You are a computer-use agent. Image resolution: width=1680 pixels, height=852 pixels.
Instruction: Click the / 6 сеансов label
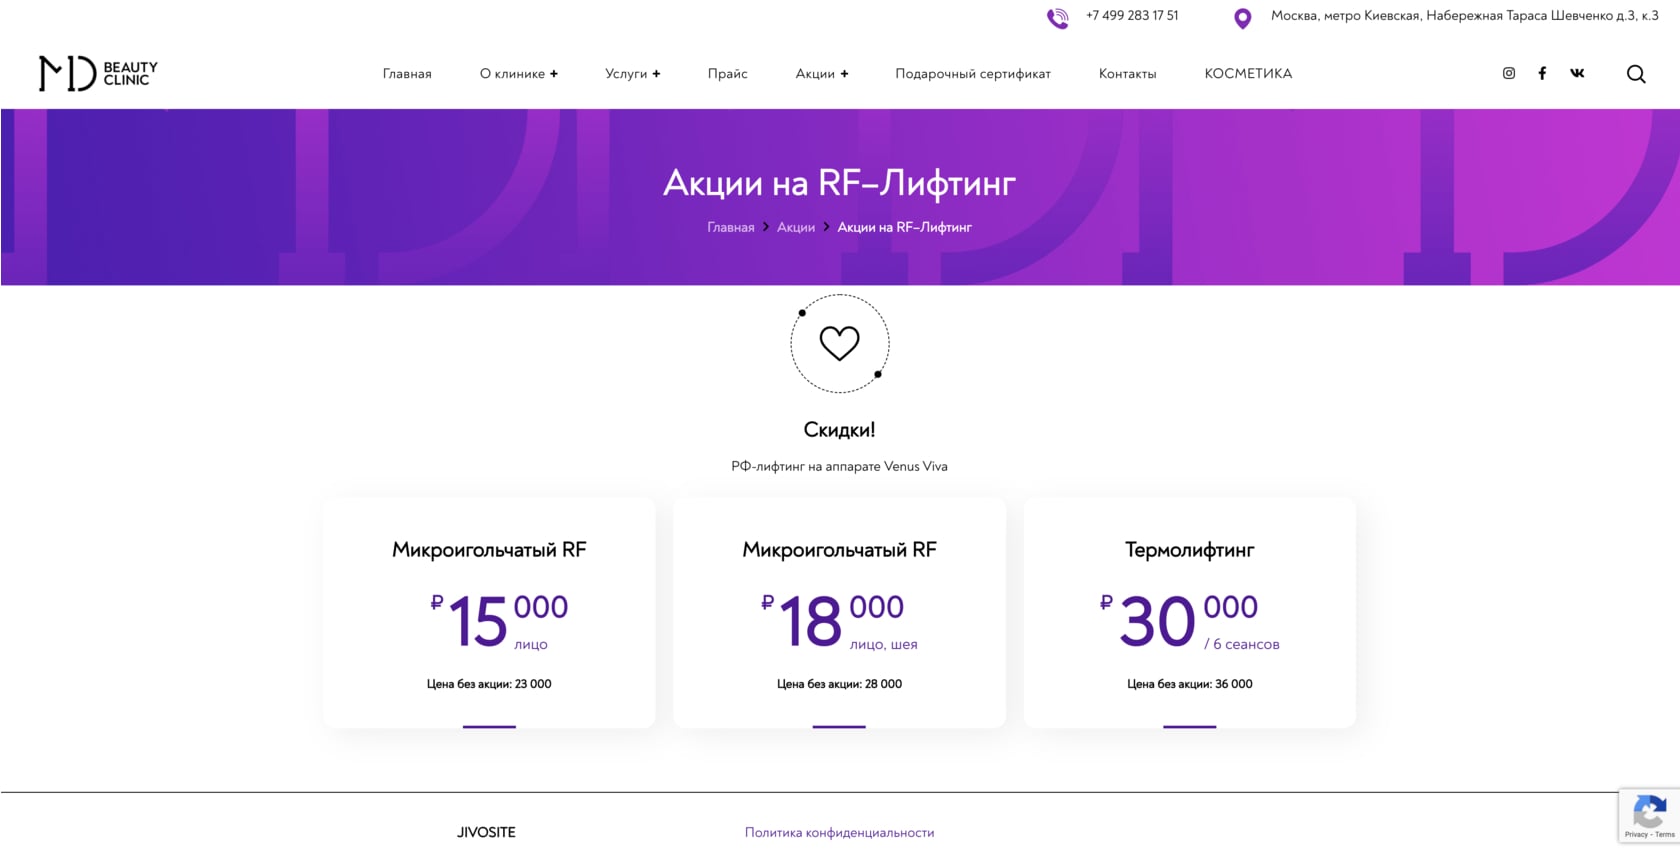(x=1242, y=644)
